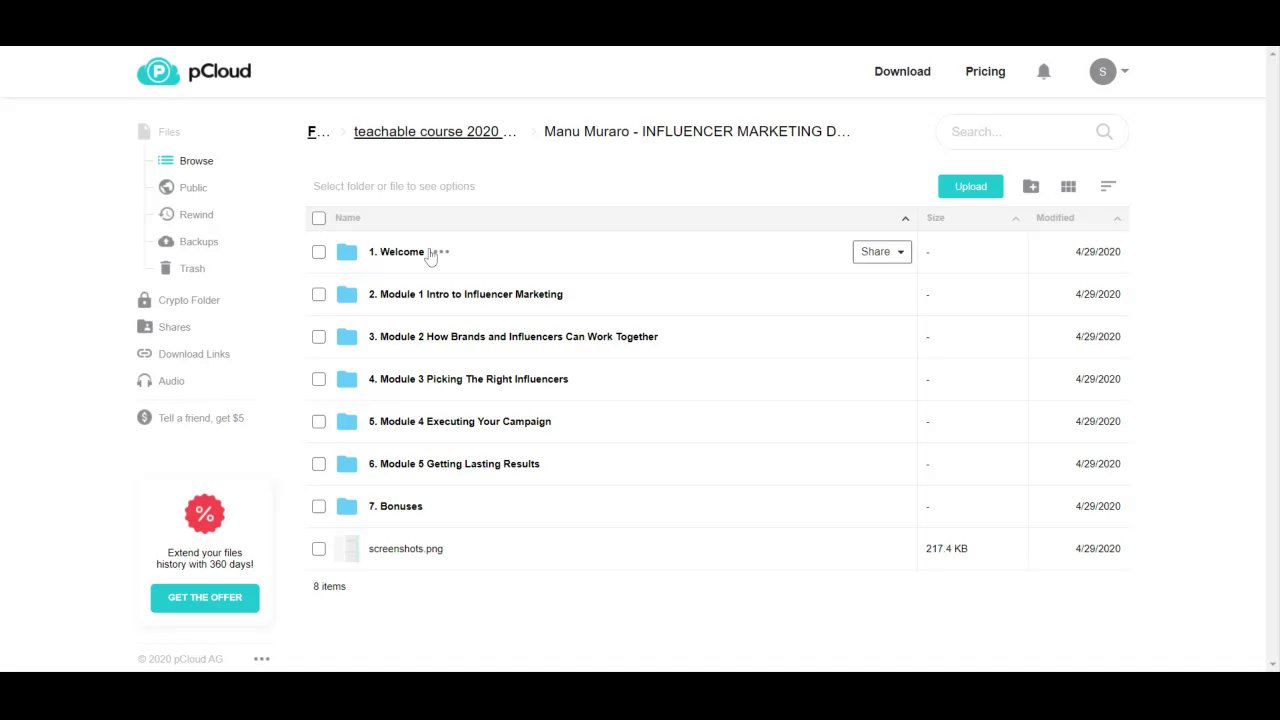Check the Module 5 Getting Lasting checkbox
Viewport: 1280px width, 720px height.
tap(319, 464)
